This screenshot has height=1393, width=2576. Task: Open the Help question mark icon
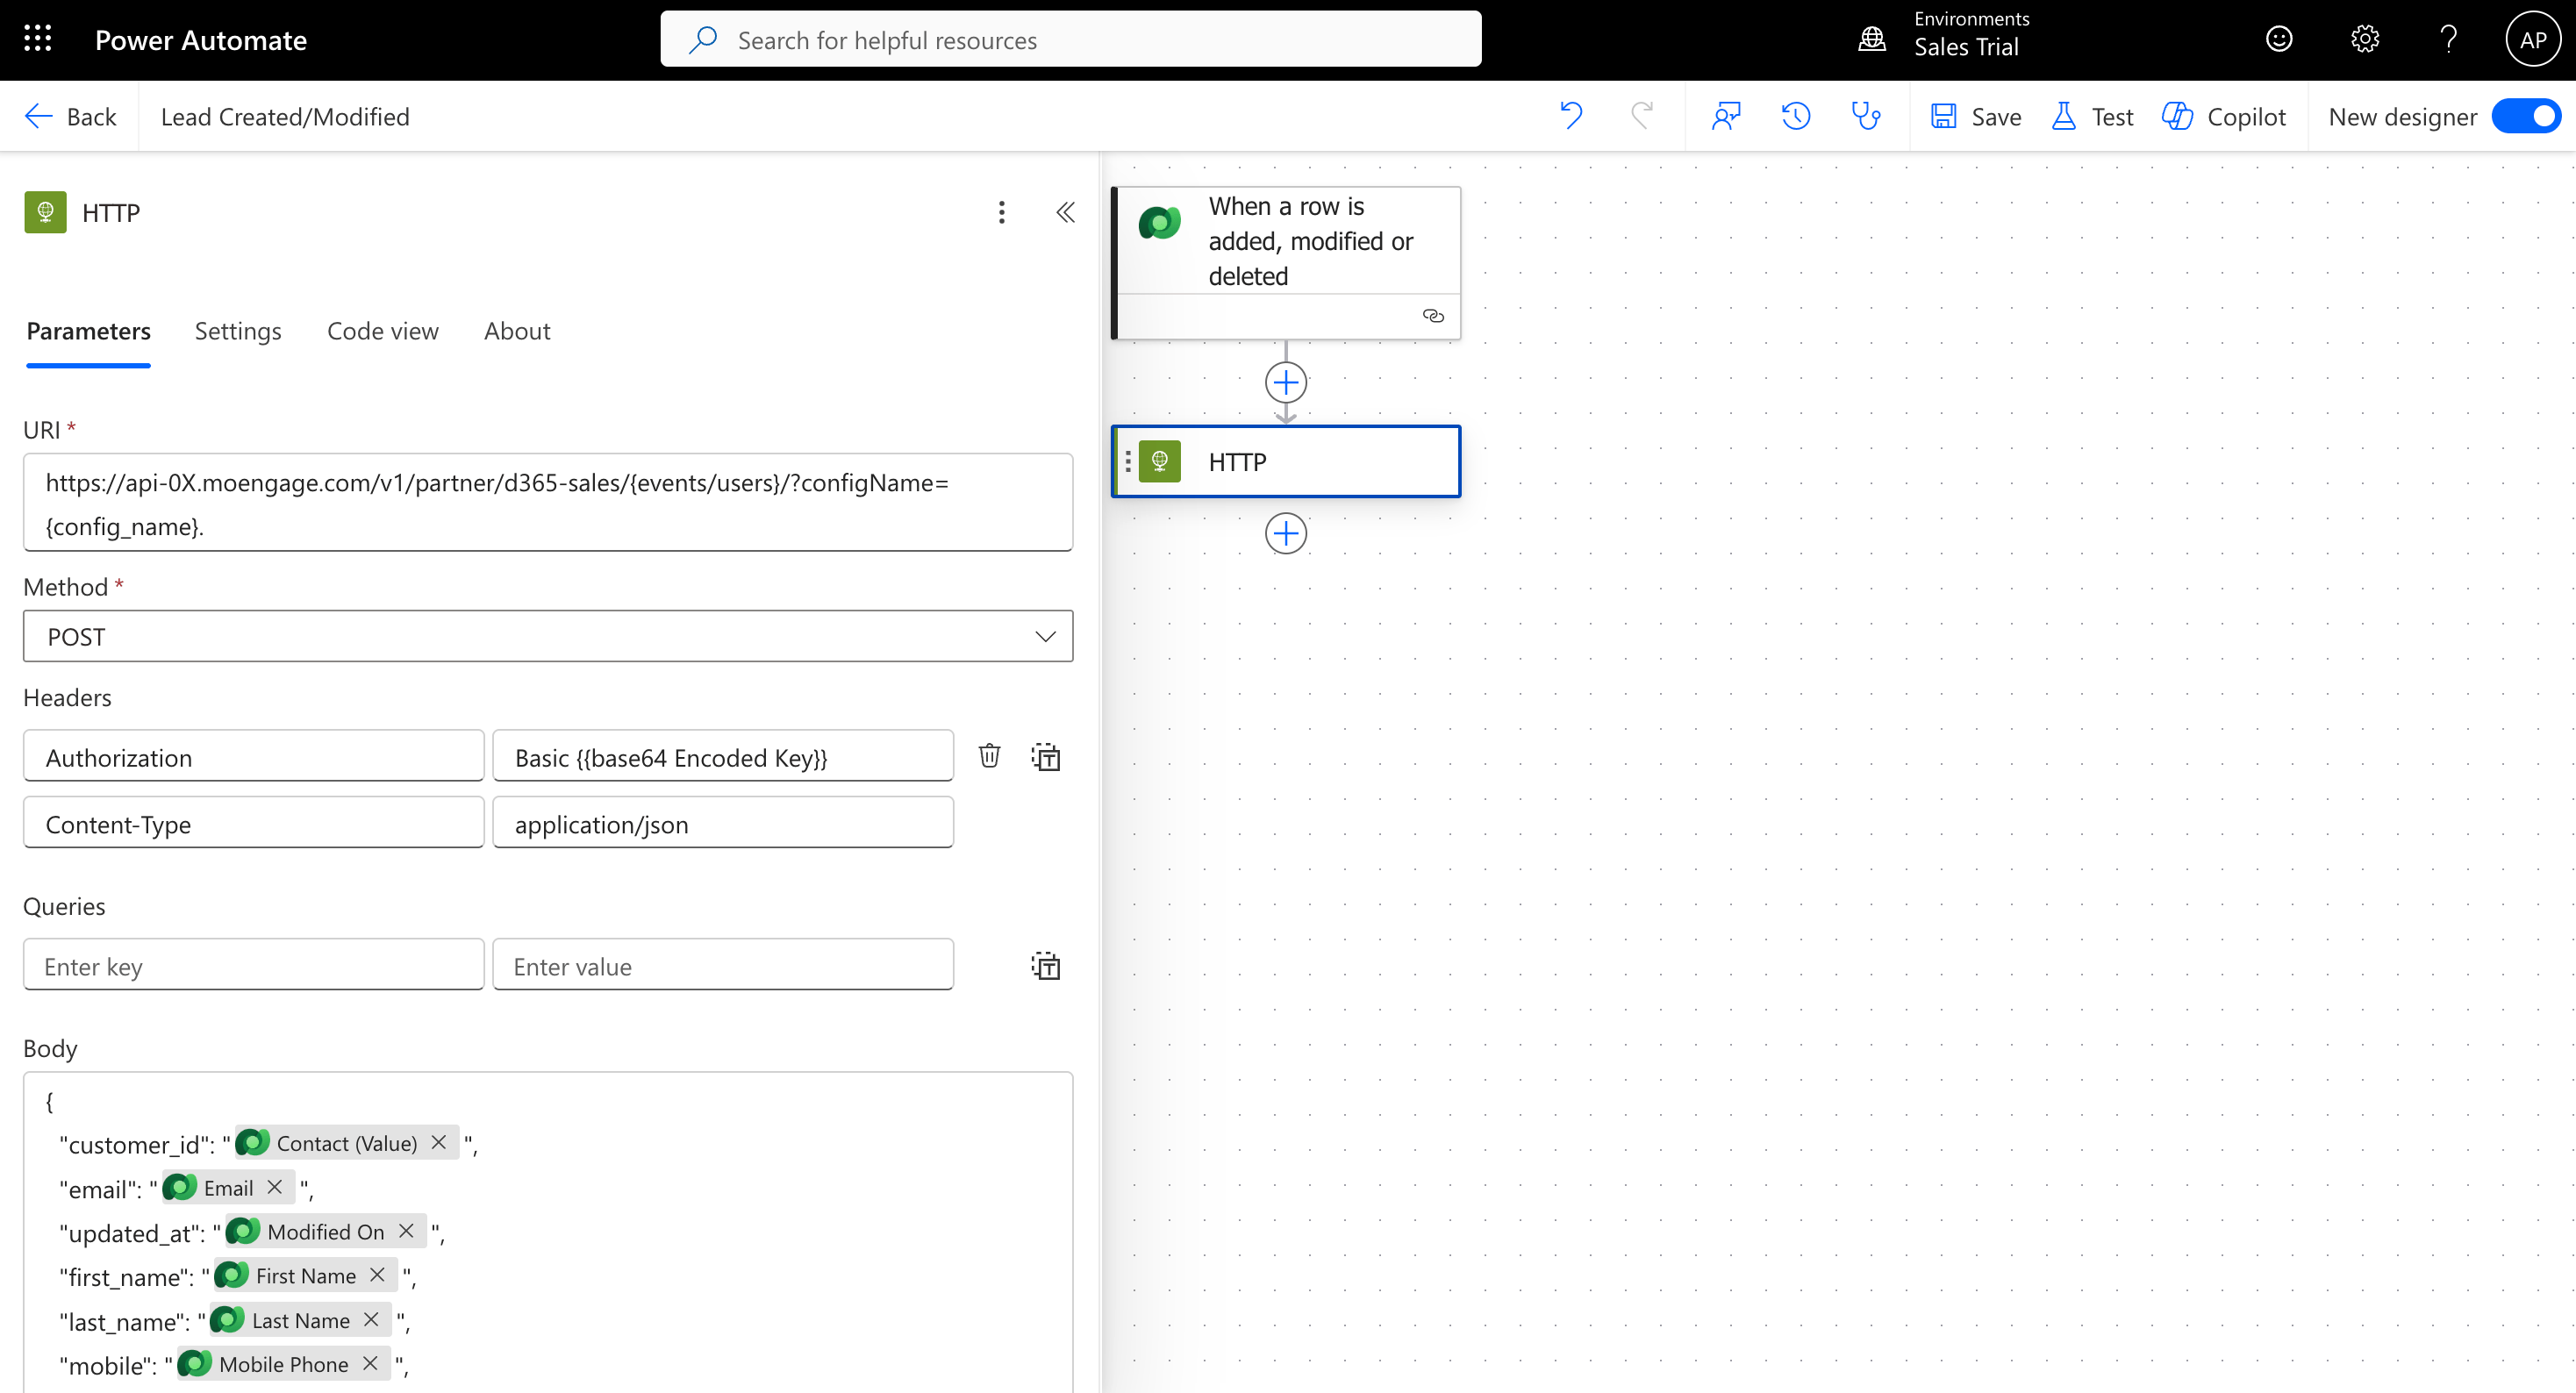tap(2448, 39)
